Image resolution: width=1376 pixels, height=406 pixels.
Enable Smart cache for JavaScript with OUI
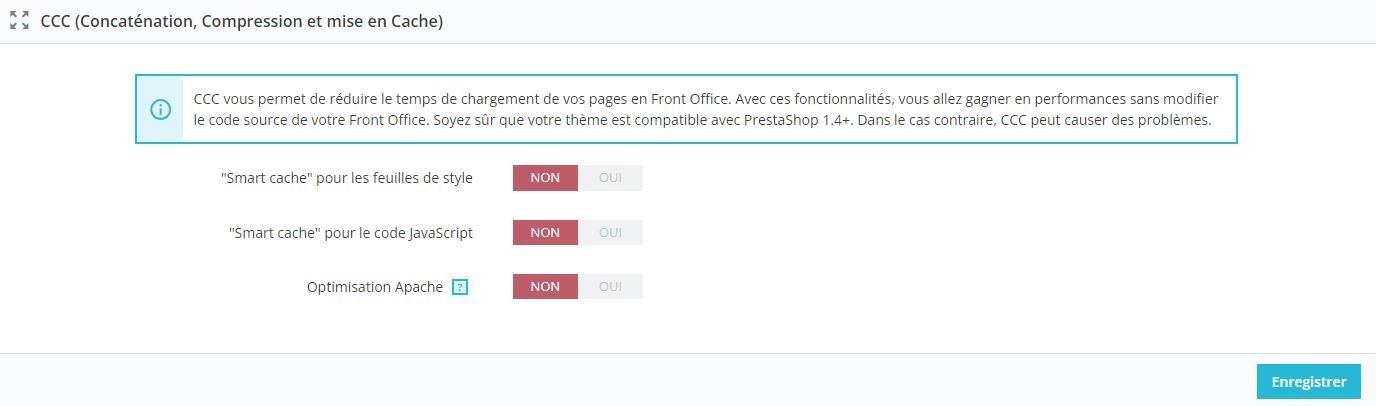click(610, 233)
